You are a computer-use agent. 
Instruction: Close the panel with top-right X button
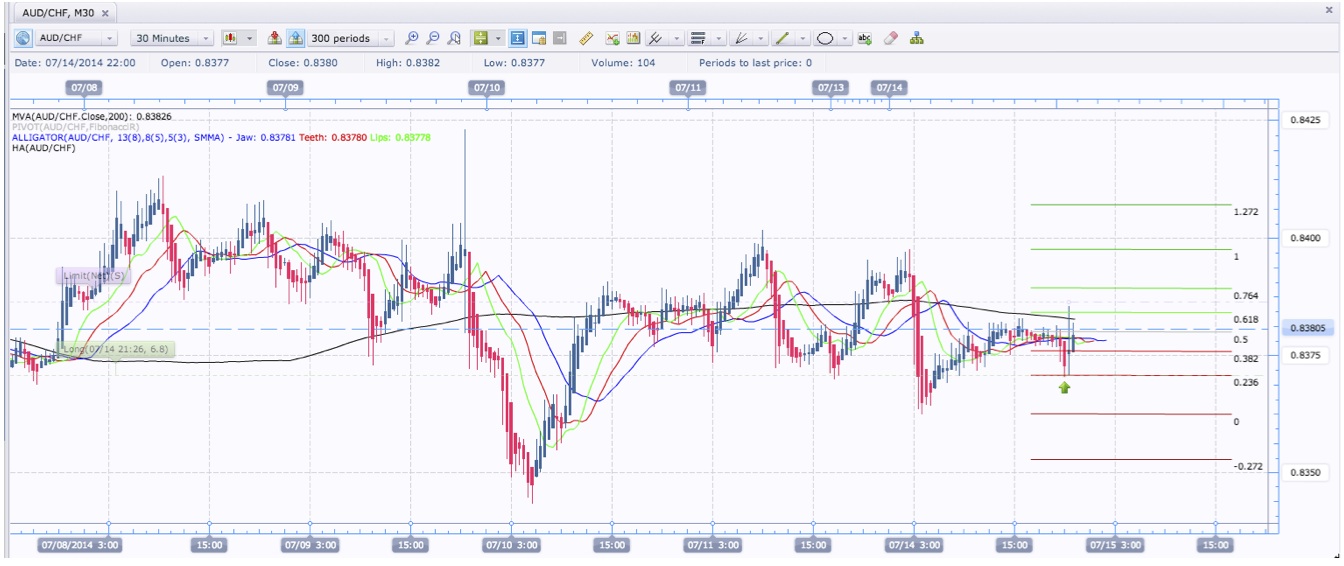click(x=1329, y=9)
